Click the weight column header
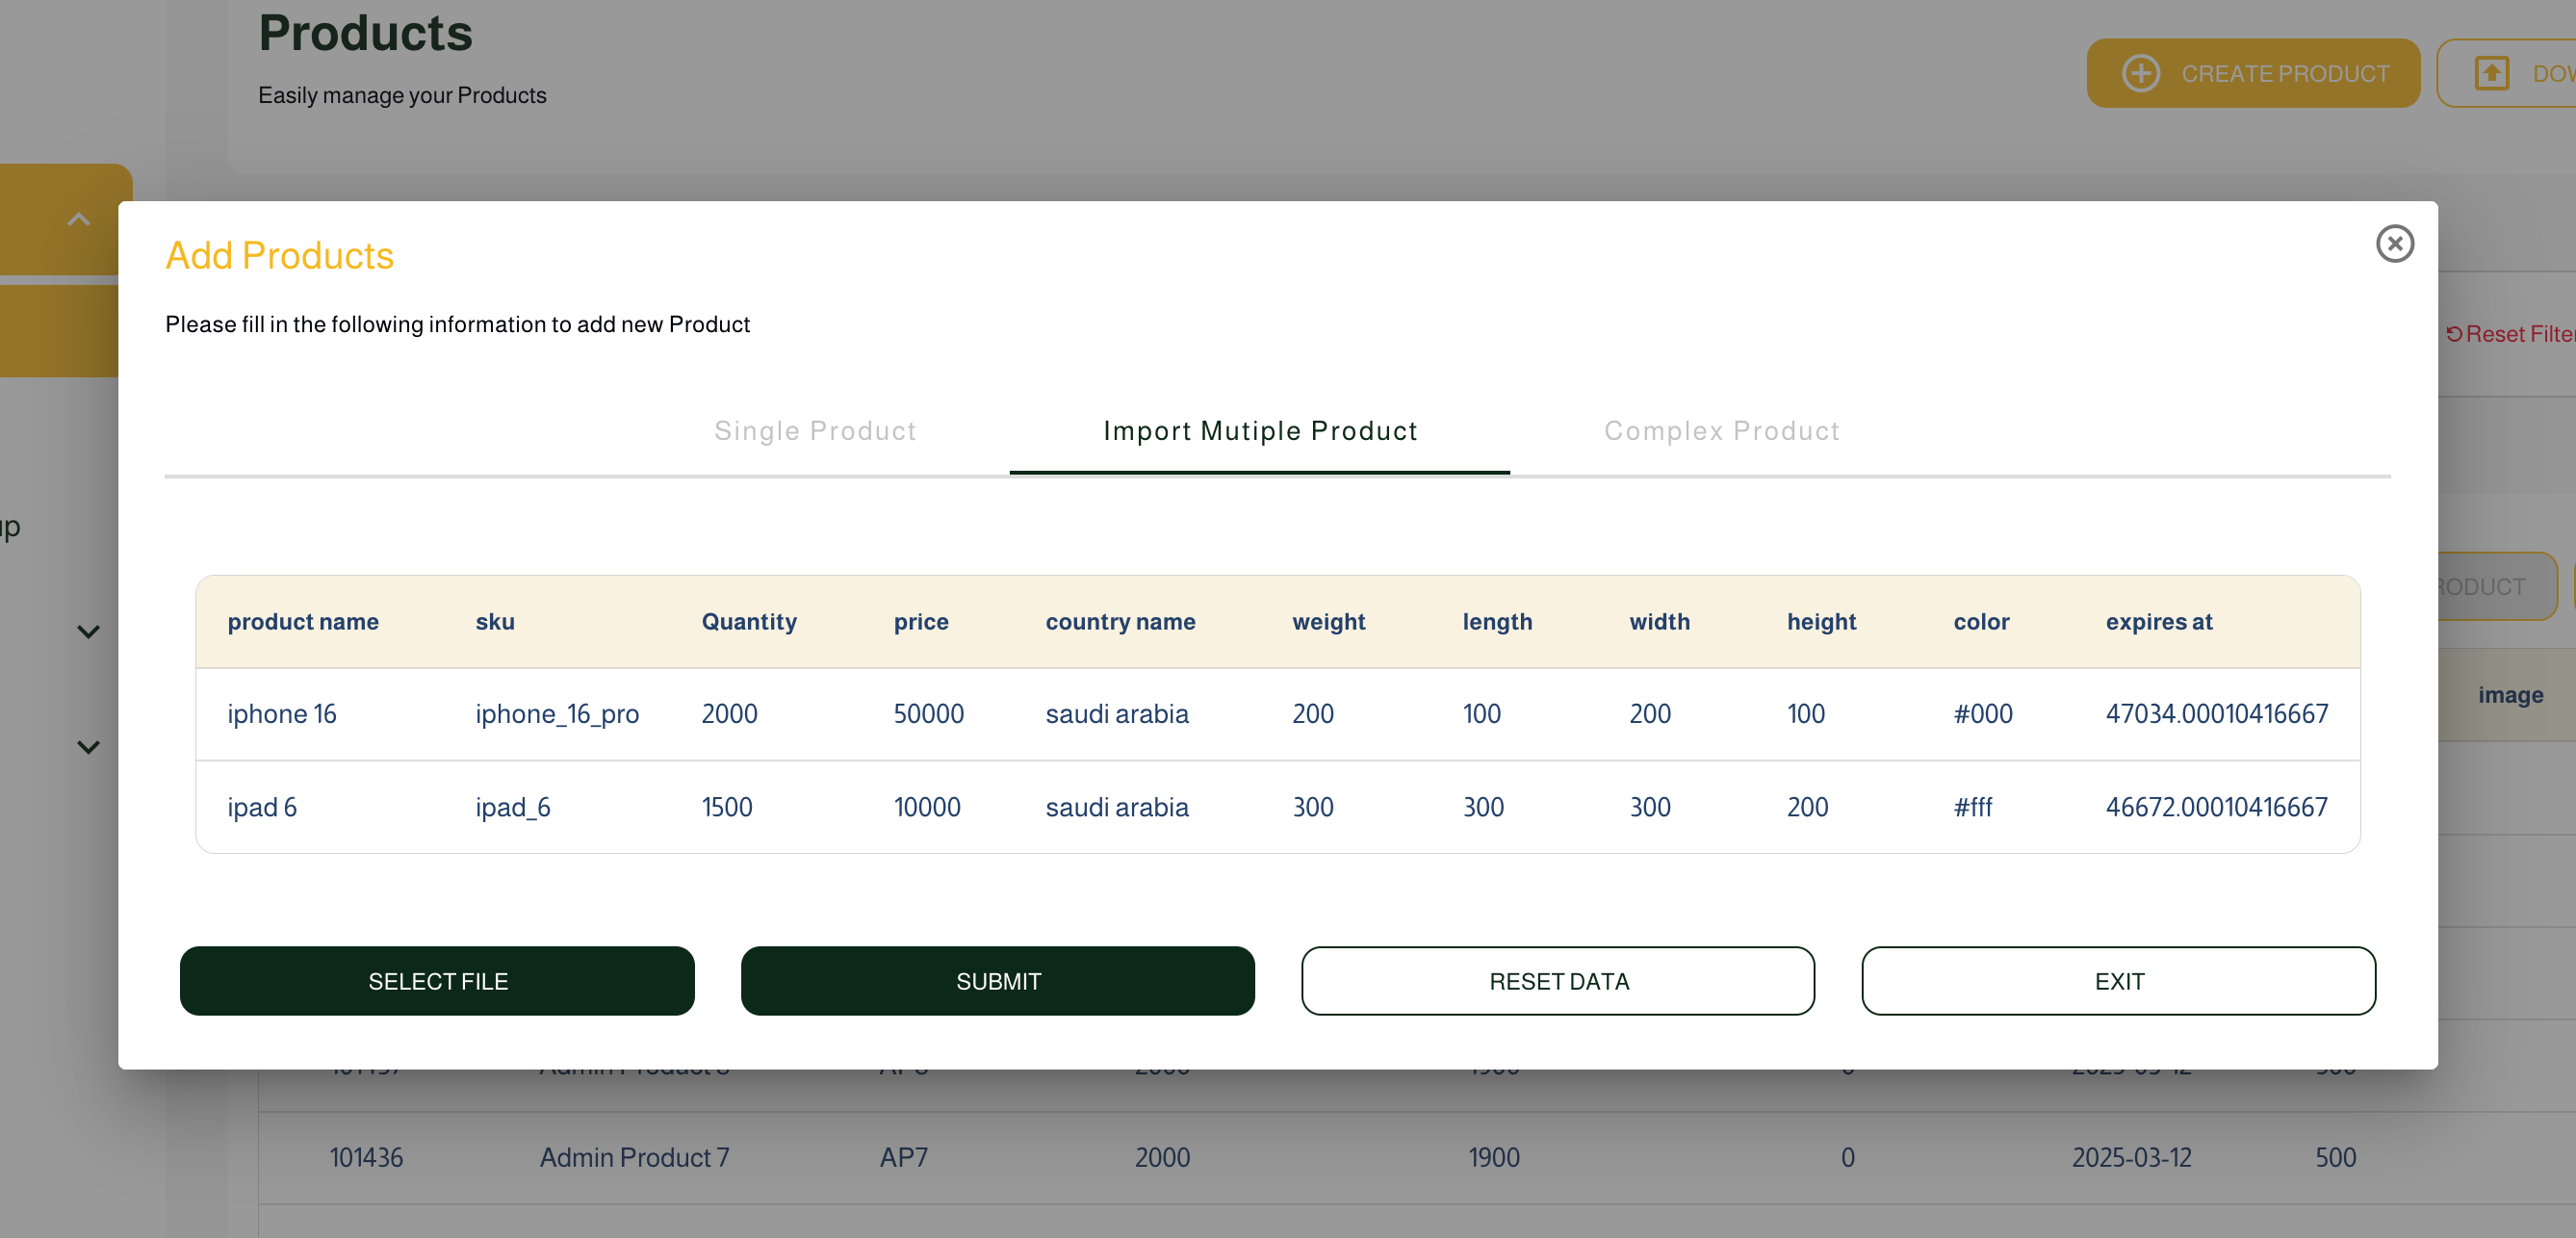Viewport: 2576px width, 1238px height. pos(1328,622)
